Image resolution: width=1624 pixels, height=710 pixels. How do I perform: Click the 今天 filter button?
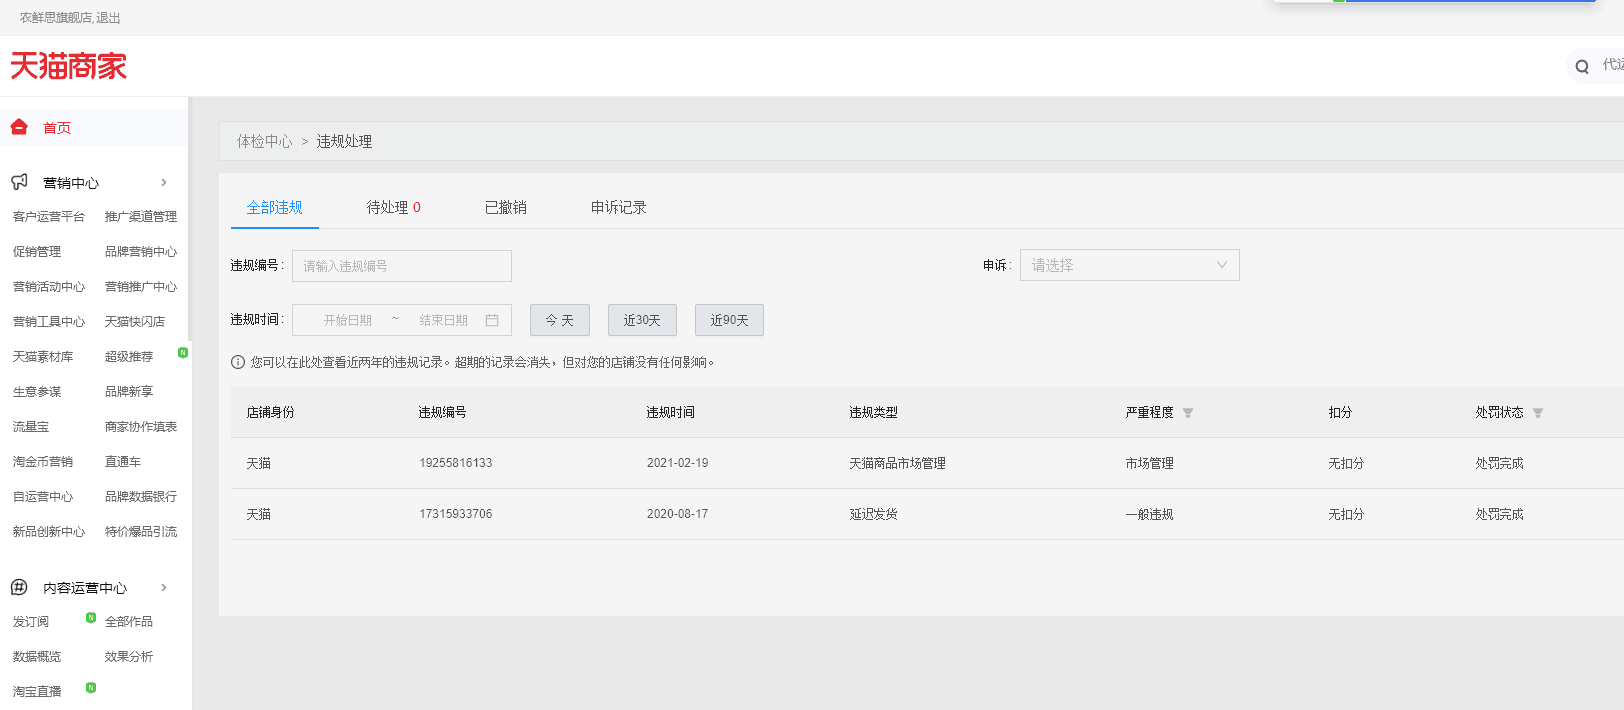click(x=560, y=320)
